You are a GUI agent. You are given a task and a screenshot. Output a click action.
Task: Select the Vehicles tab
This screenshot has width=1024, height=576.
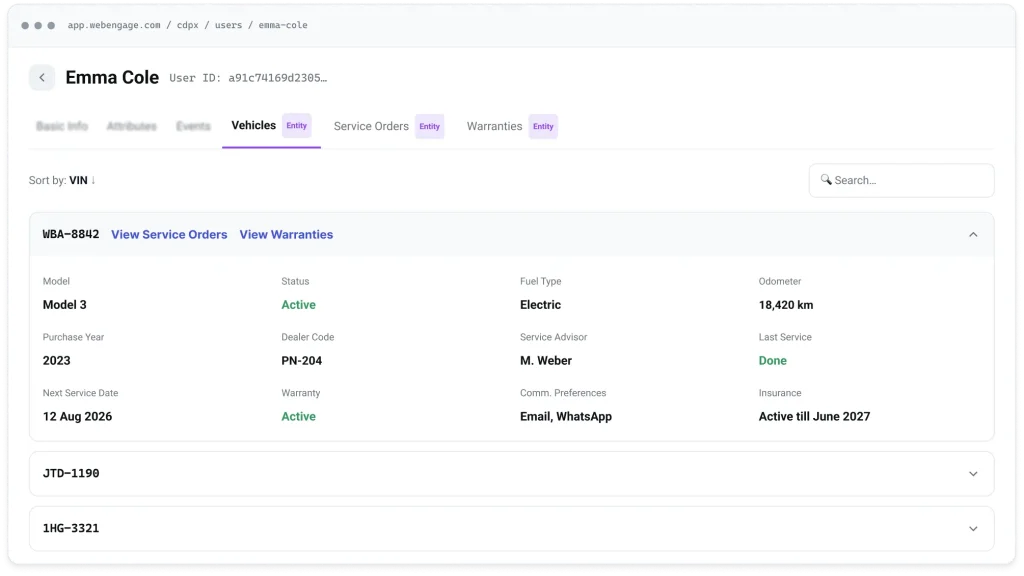point(253,125)
